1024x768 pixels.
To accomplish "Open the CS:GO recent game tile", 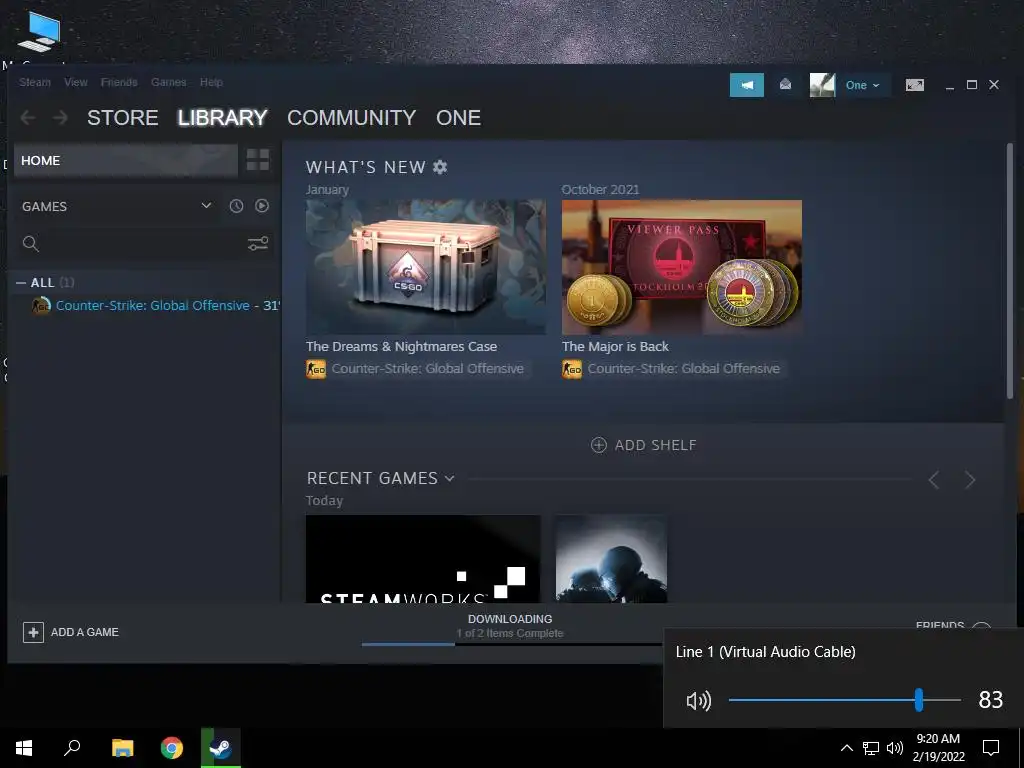I will pyautogui.click(x=611, y=559).
